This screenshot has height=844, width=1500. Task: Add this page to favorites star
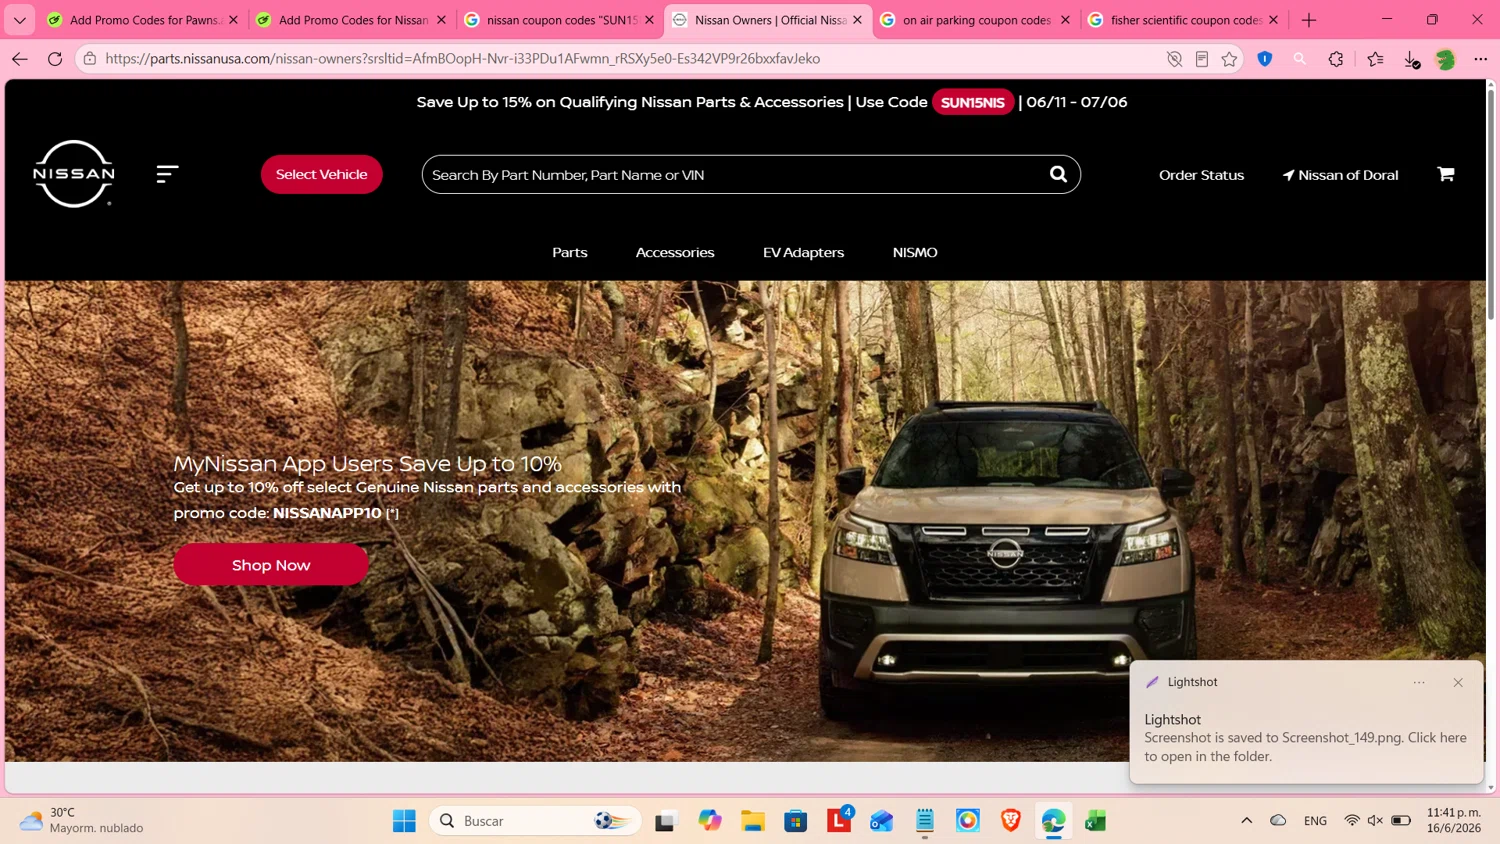1229,59
